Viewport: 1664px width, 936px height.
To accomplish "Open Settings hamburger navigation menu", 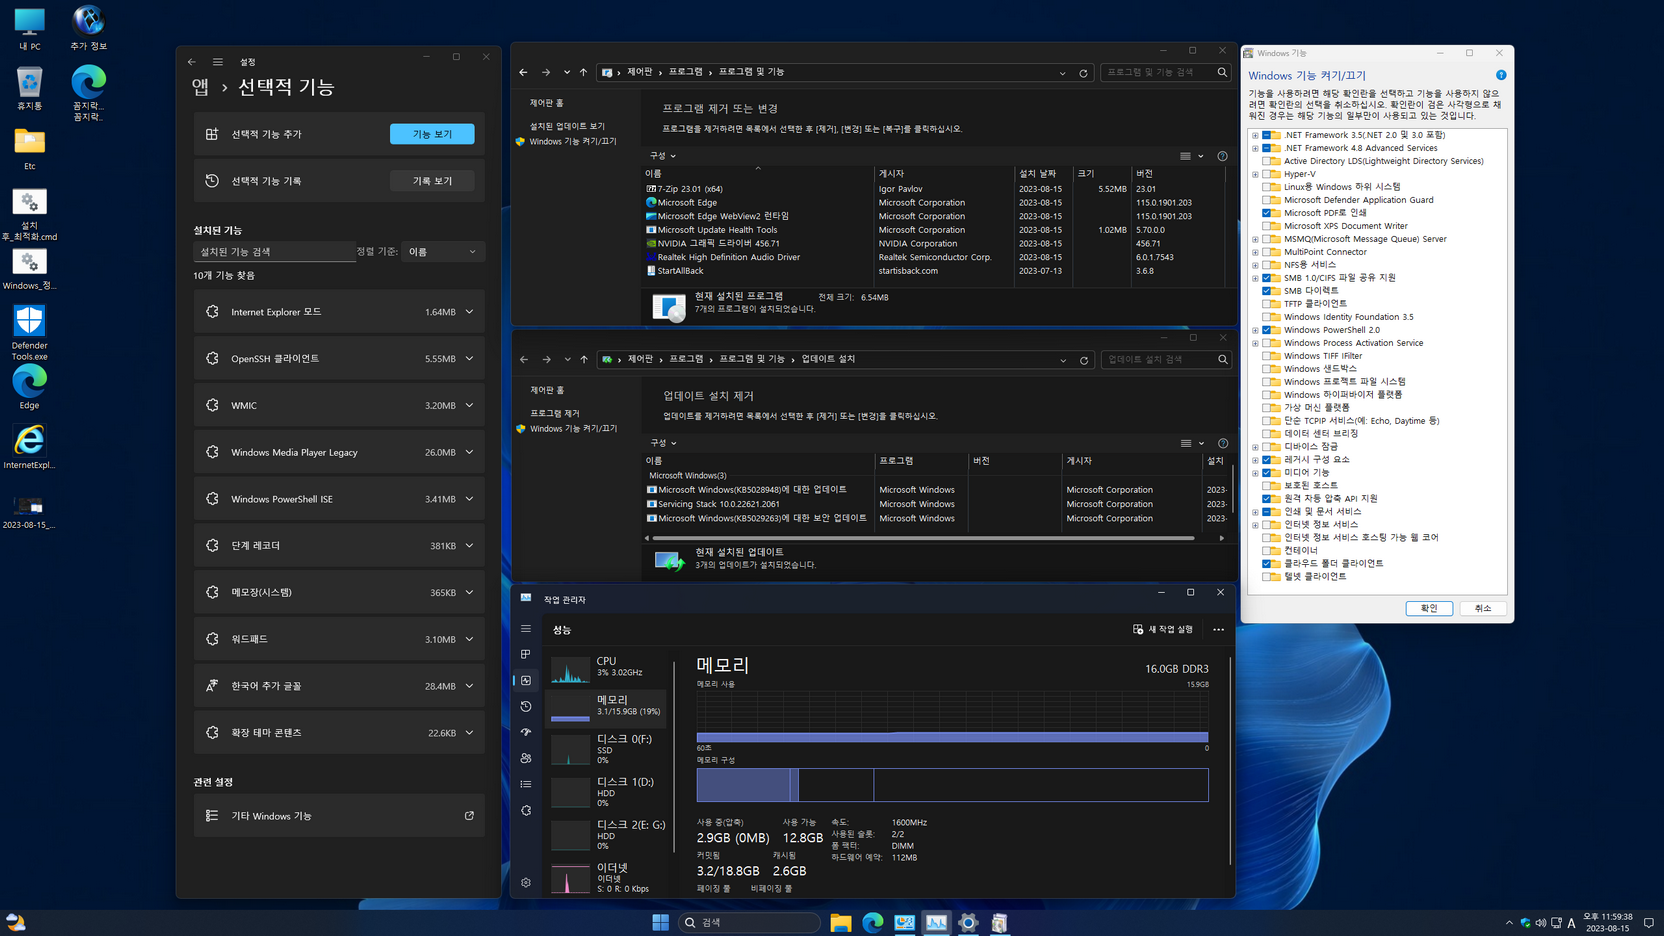I will click(x=218, y=62).
